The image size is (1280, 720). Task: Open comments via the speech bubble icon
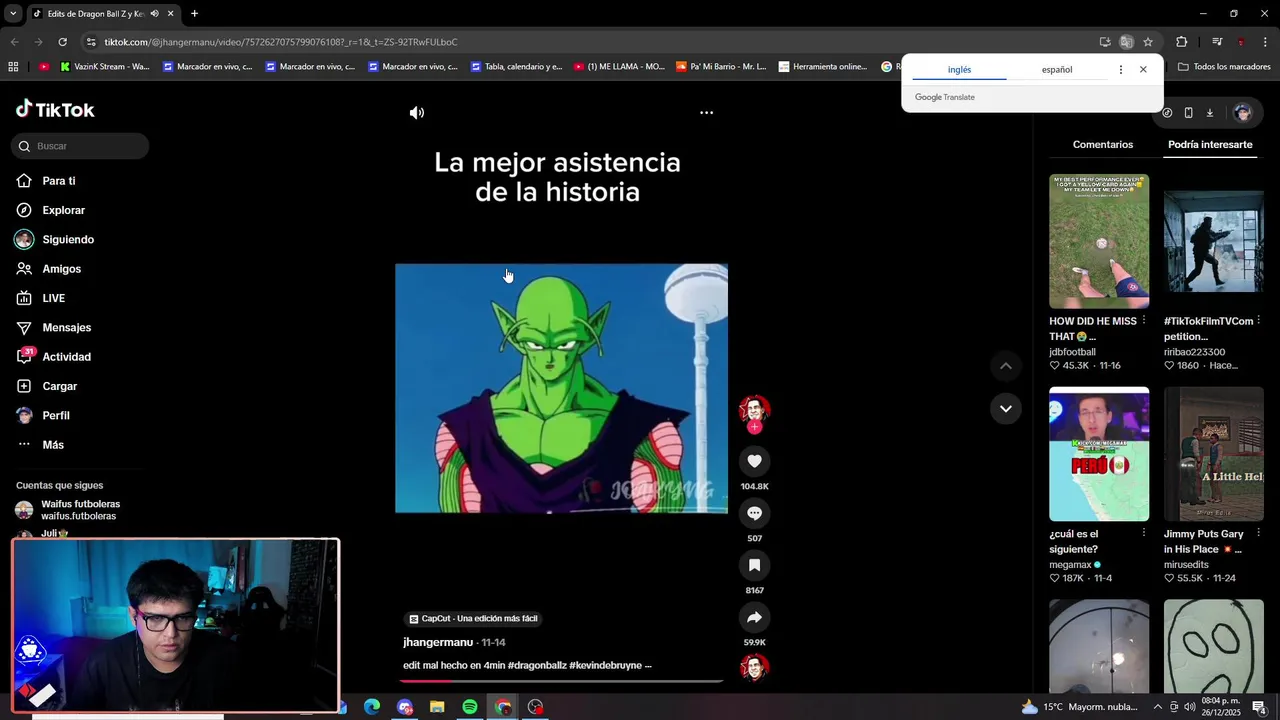(754, 513)
